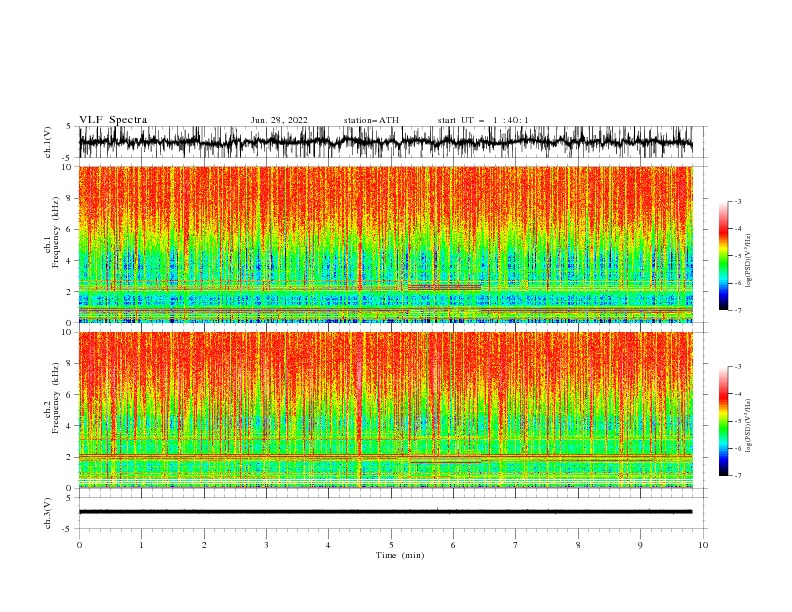Click the 'VLF Spectra' title text

[113, 120]
